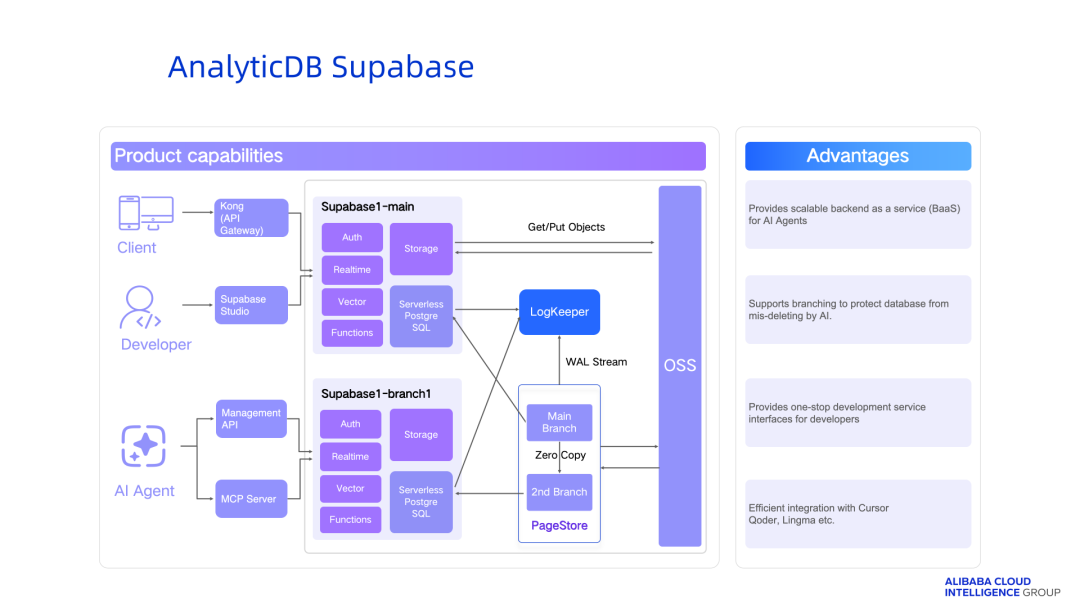Select the Supabase Studio box
The width and height of the screenshot is (1080, 608).
coord(251,305)
